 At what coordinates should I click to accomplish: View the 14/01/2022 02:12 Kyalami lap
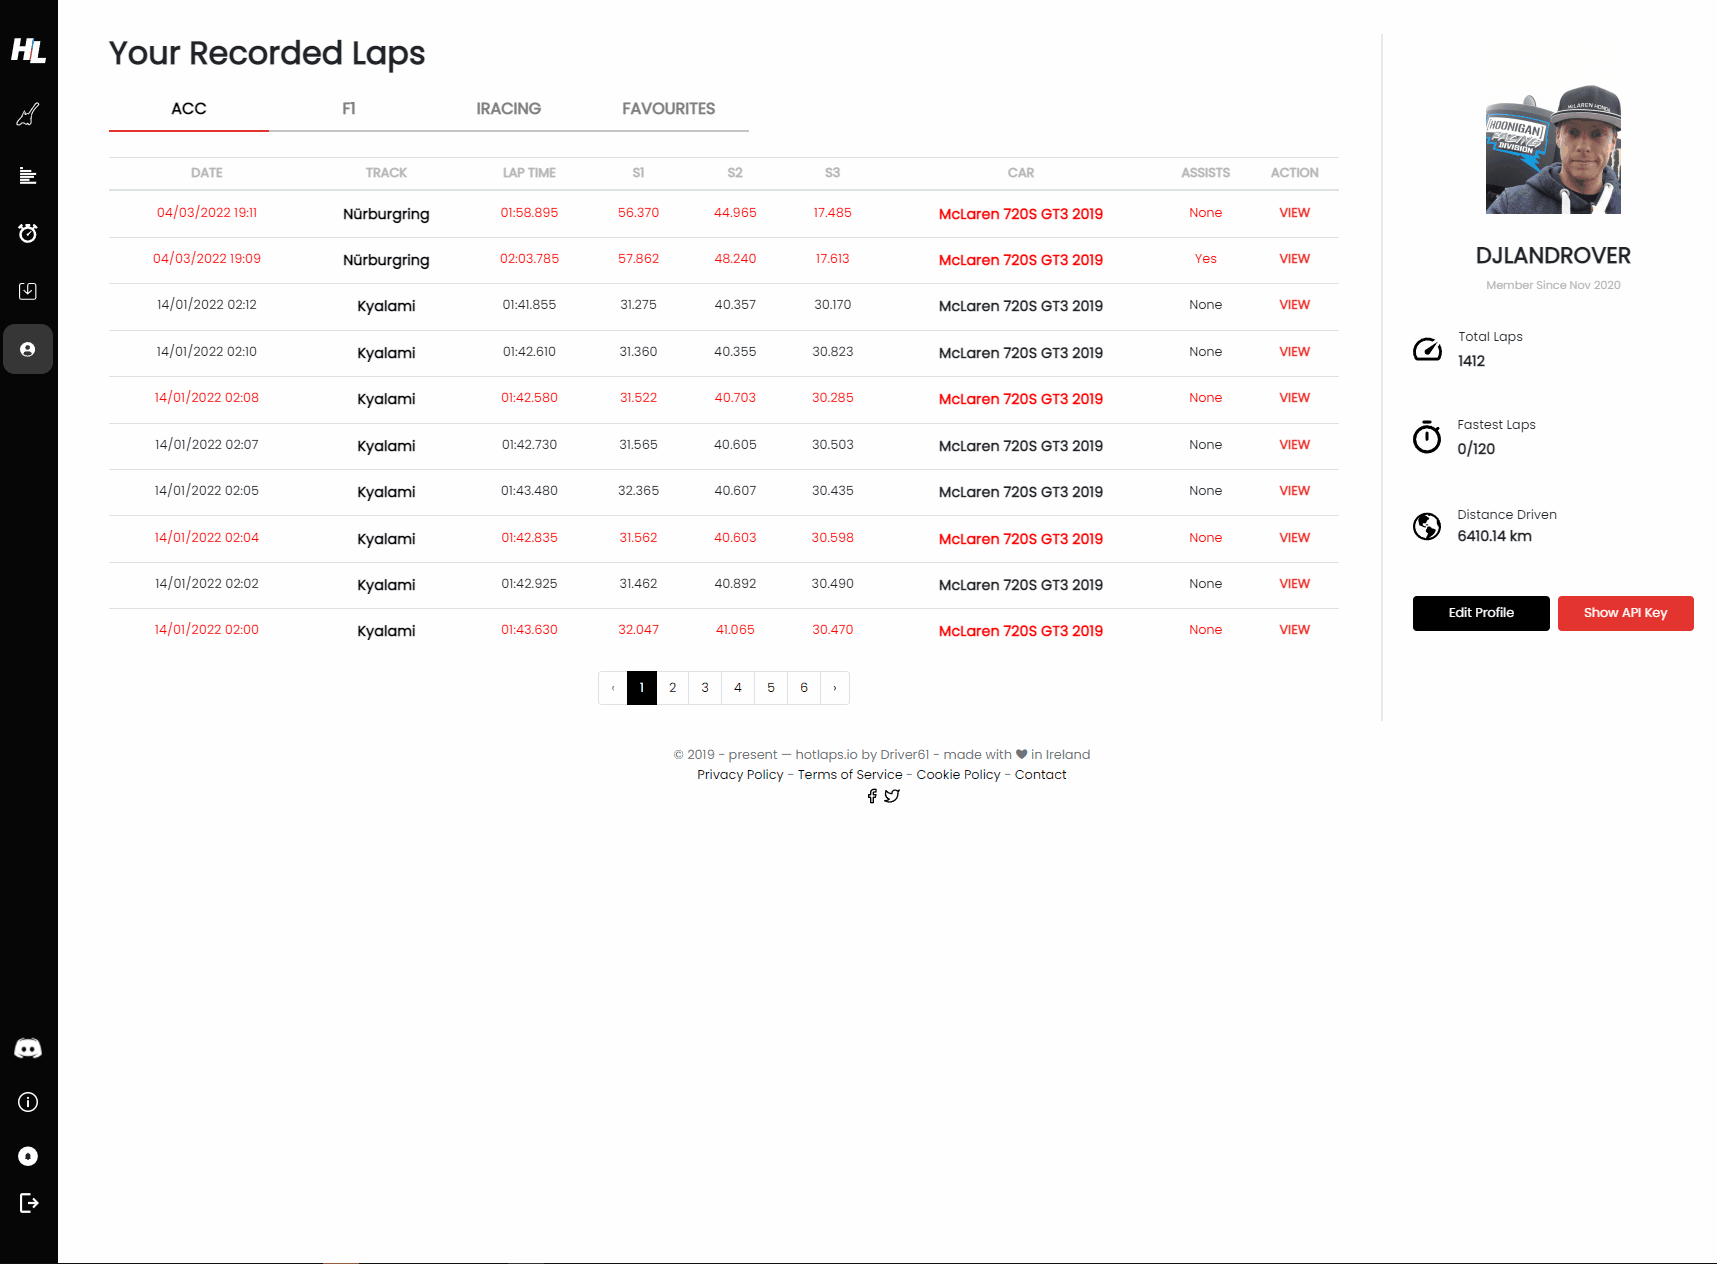[1295, 305]
